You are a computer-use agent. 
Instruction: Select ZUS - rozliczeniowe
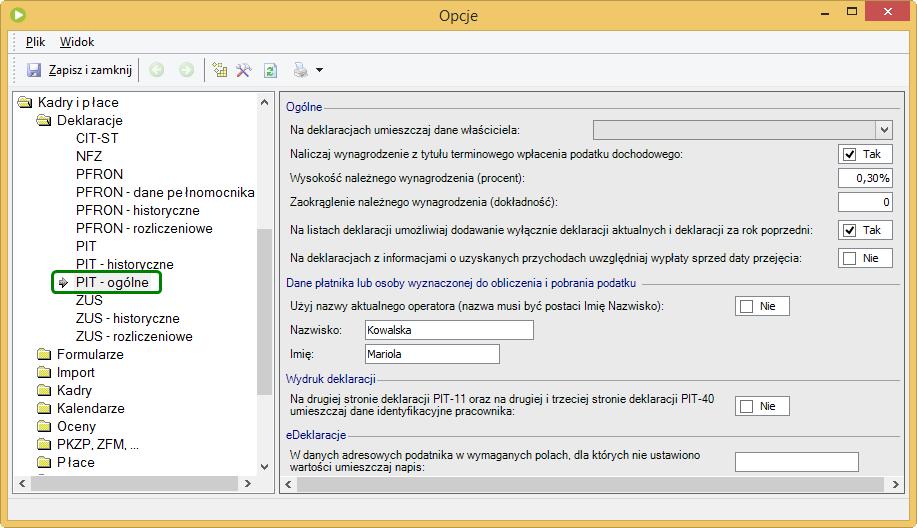(x=134, y=337)
